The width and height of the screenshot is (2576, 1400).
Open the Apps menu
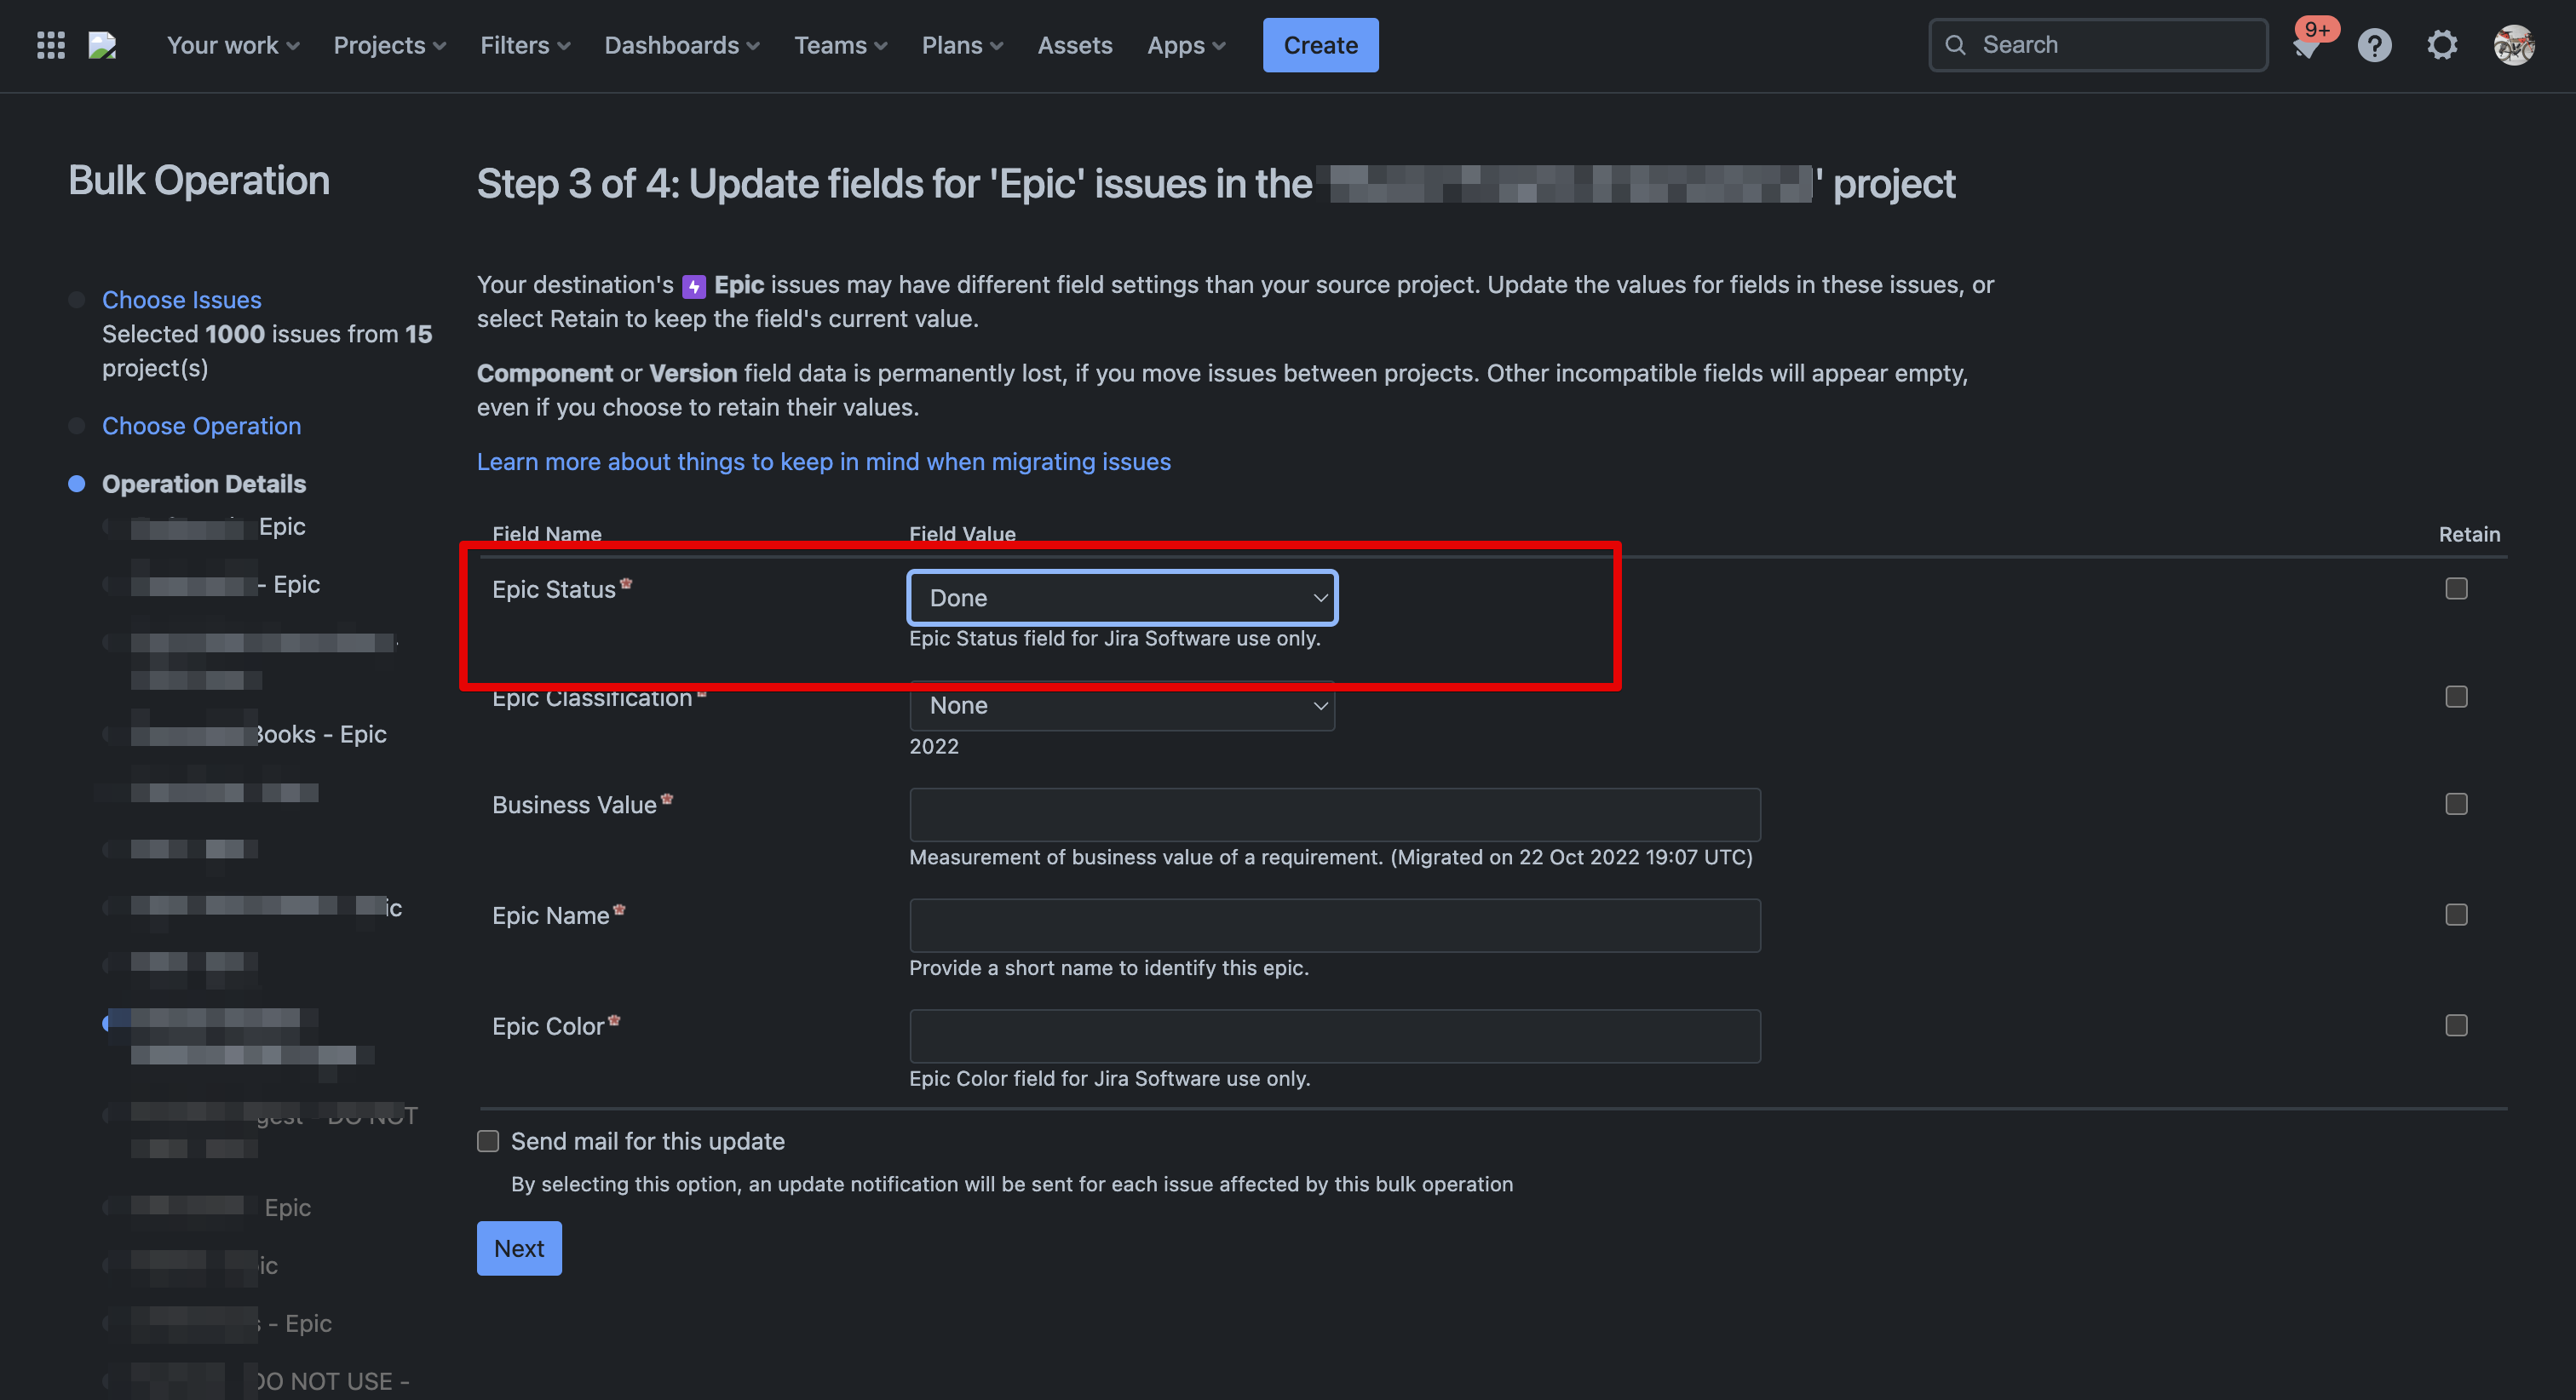coord(1186,45)
